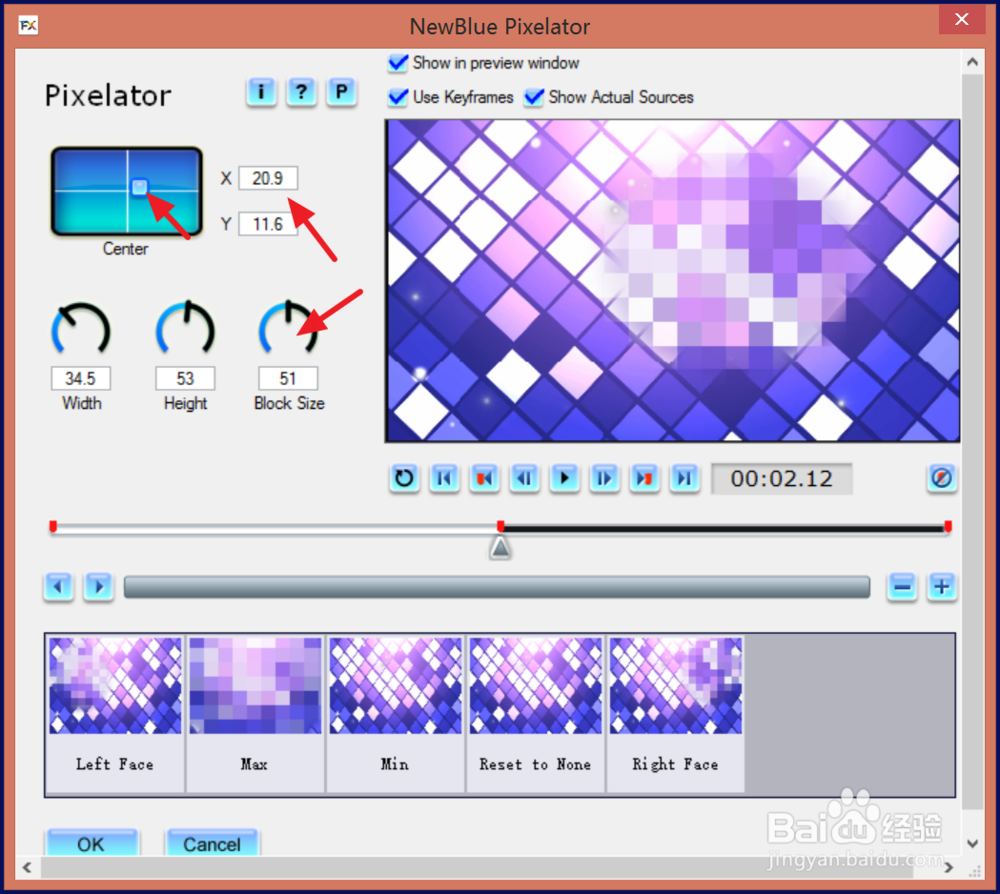Image resolution: width=1000 pixels, height=894 pixels.
Task: Click the Block Size dial knob
Action: pyautogui.click(x=288, y=328)
